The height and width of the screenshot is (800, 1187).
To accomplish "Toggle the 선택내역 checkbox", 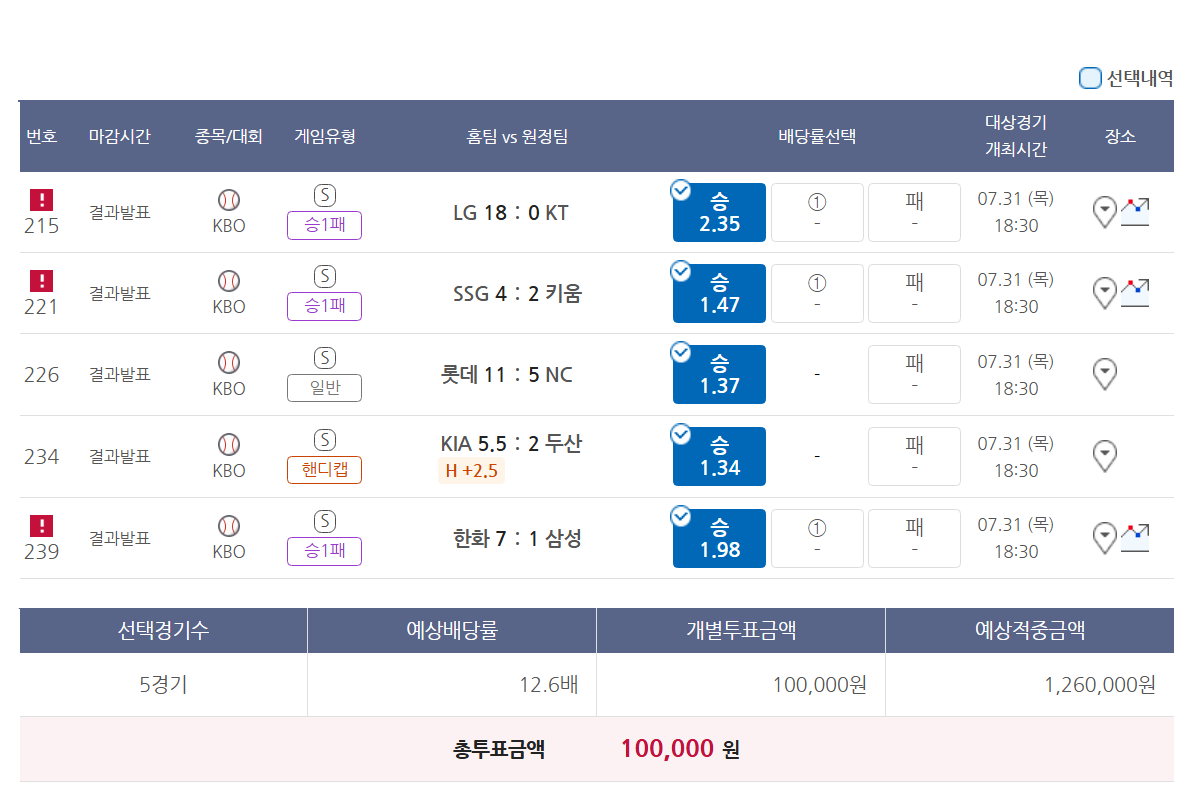I will pos(1090,78).
